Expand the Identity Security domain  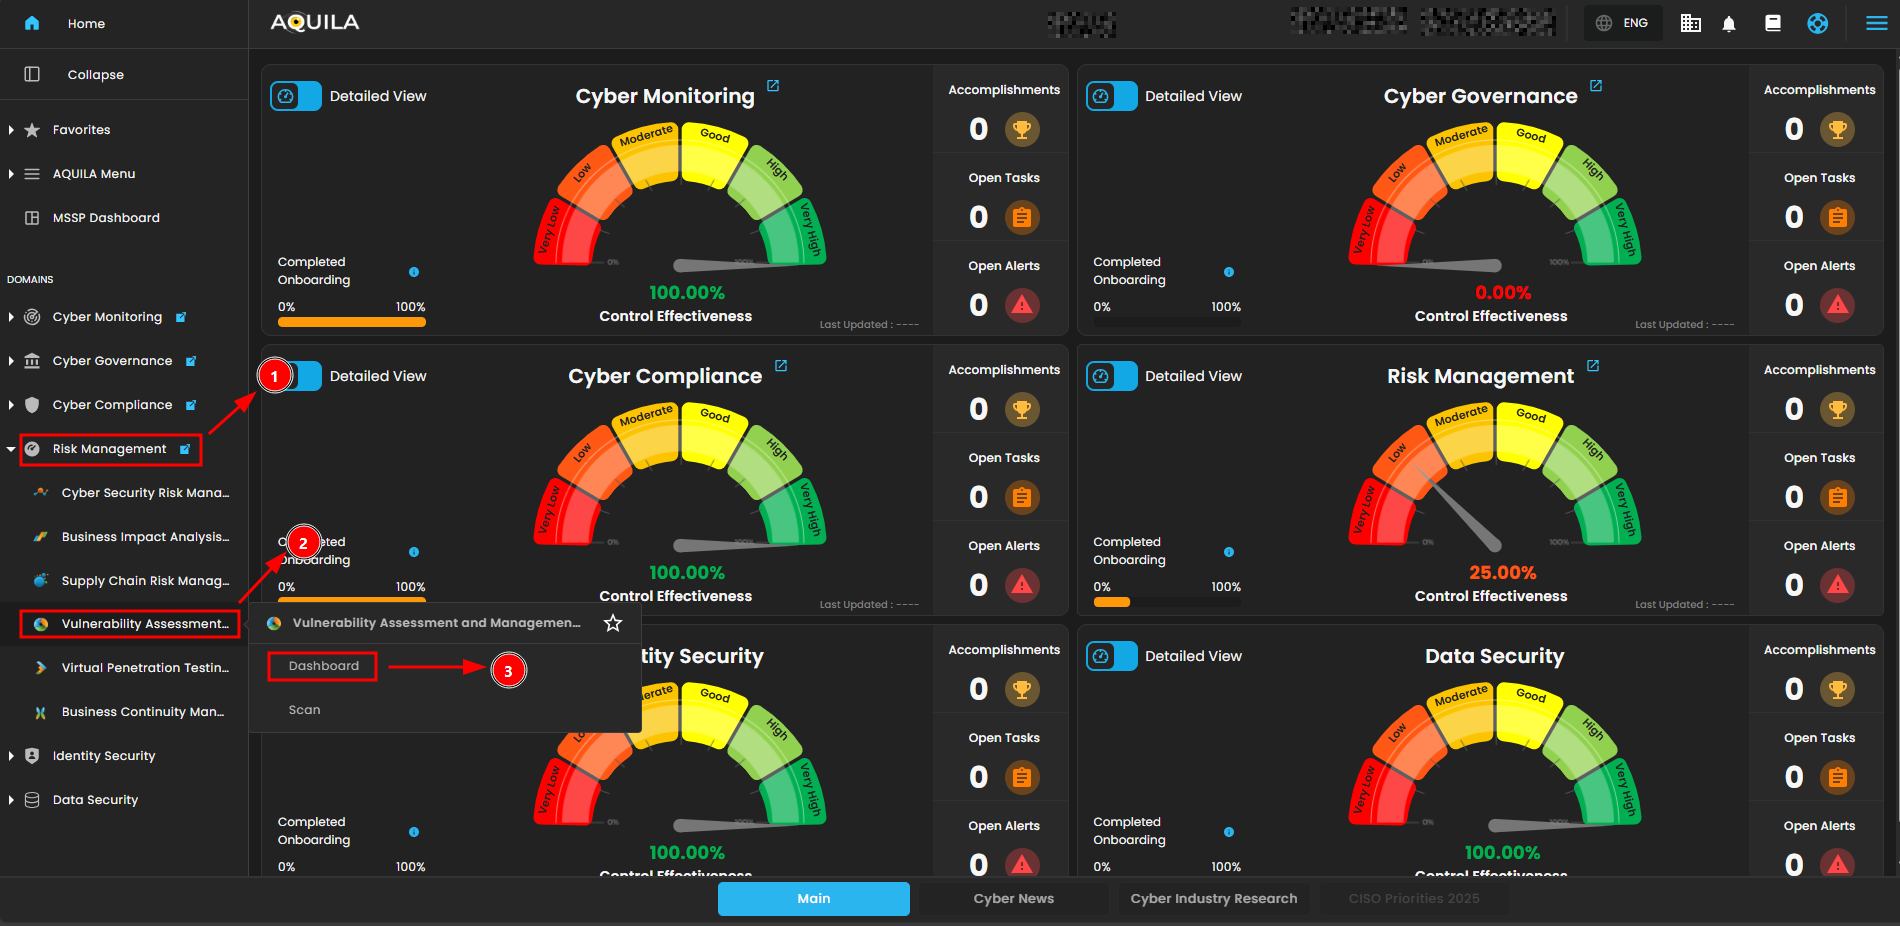point(11,756)
